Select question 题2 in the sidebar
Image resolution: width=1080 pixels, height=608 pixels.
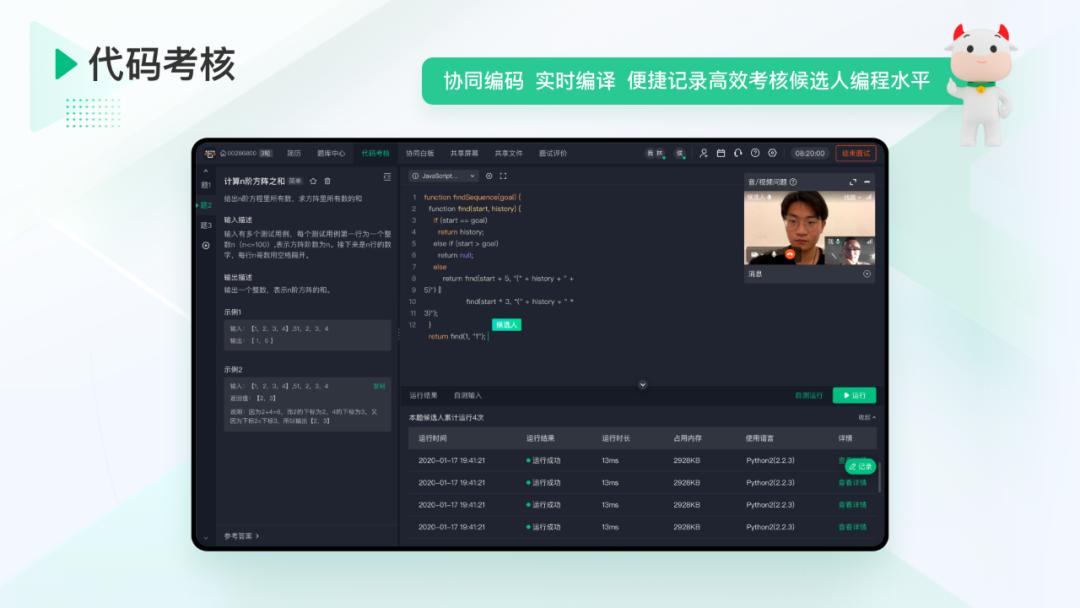(x=205, y=205)
